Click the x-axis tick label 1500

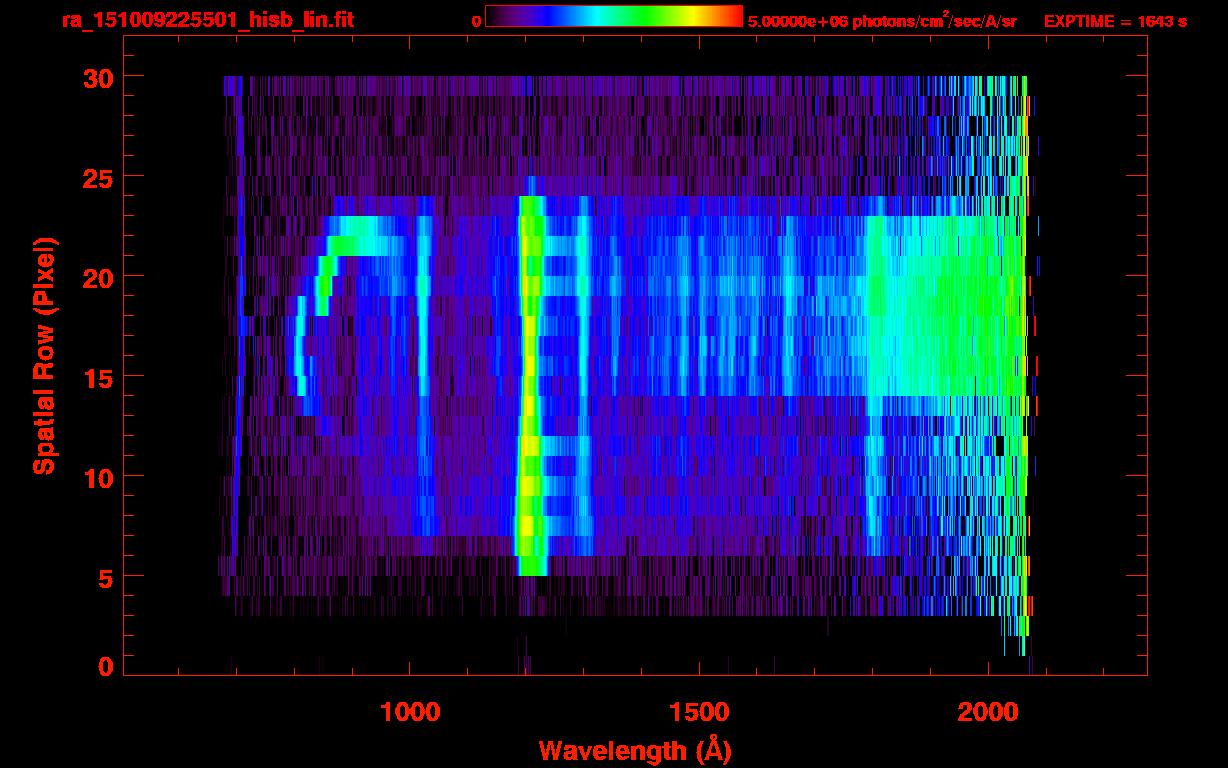pyautogui.click(x=699, y=712)
